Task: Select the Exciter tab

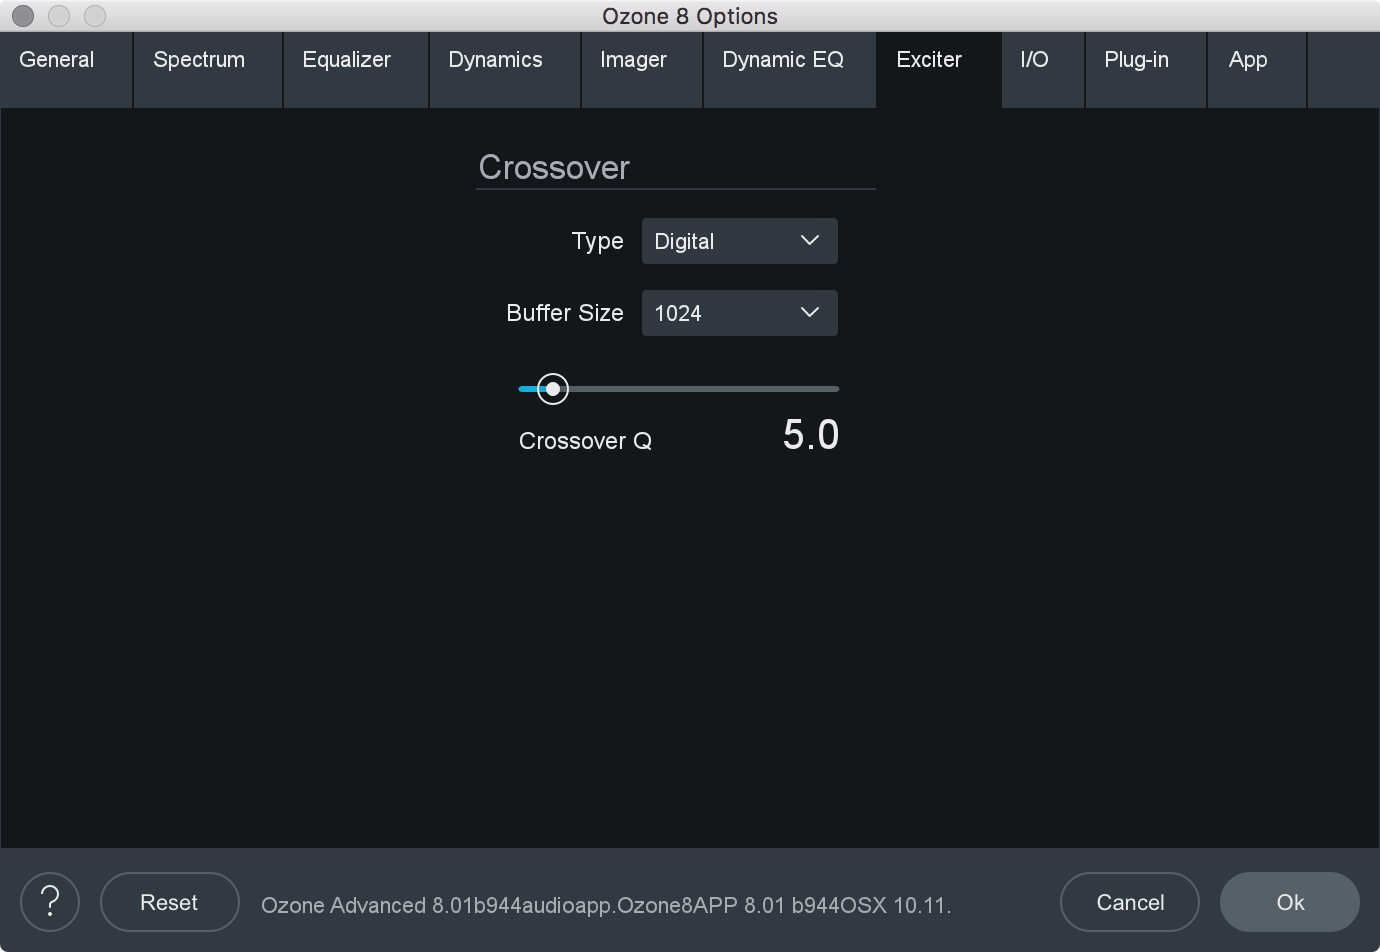Action: click(x=939, y=70)
